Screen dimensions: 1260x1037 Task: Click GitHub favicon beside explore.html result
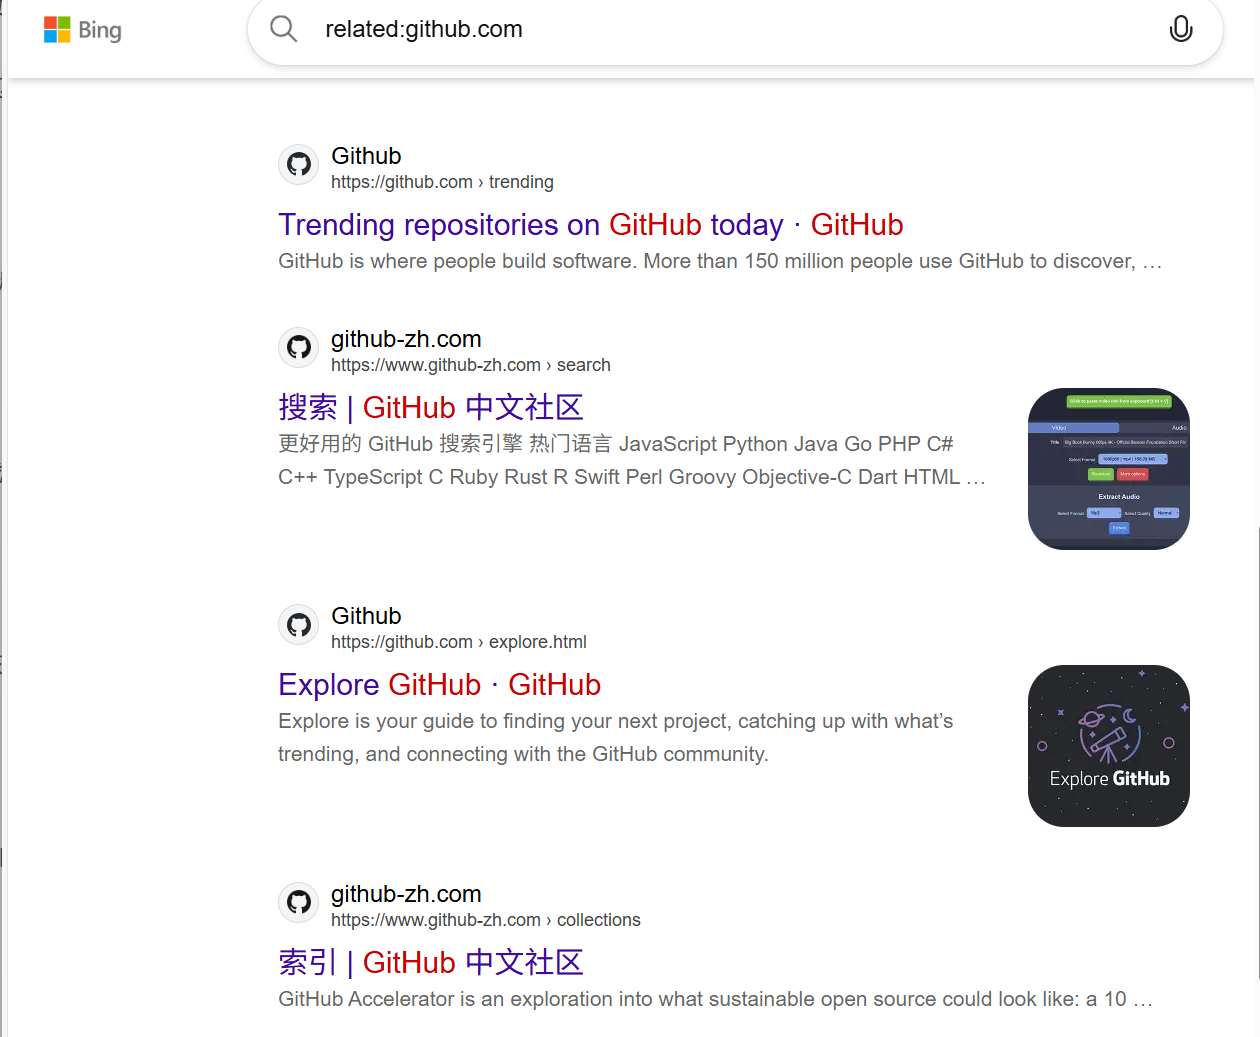pos(299,624)
